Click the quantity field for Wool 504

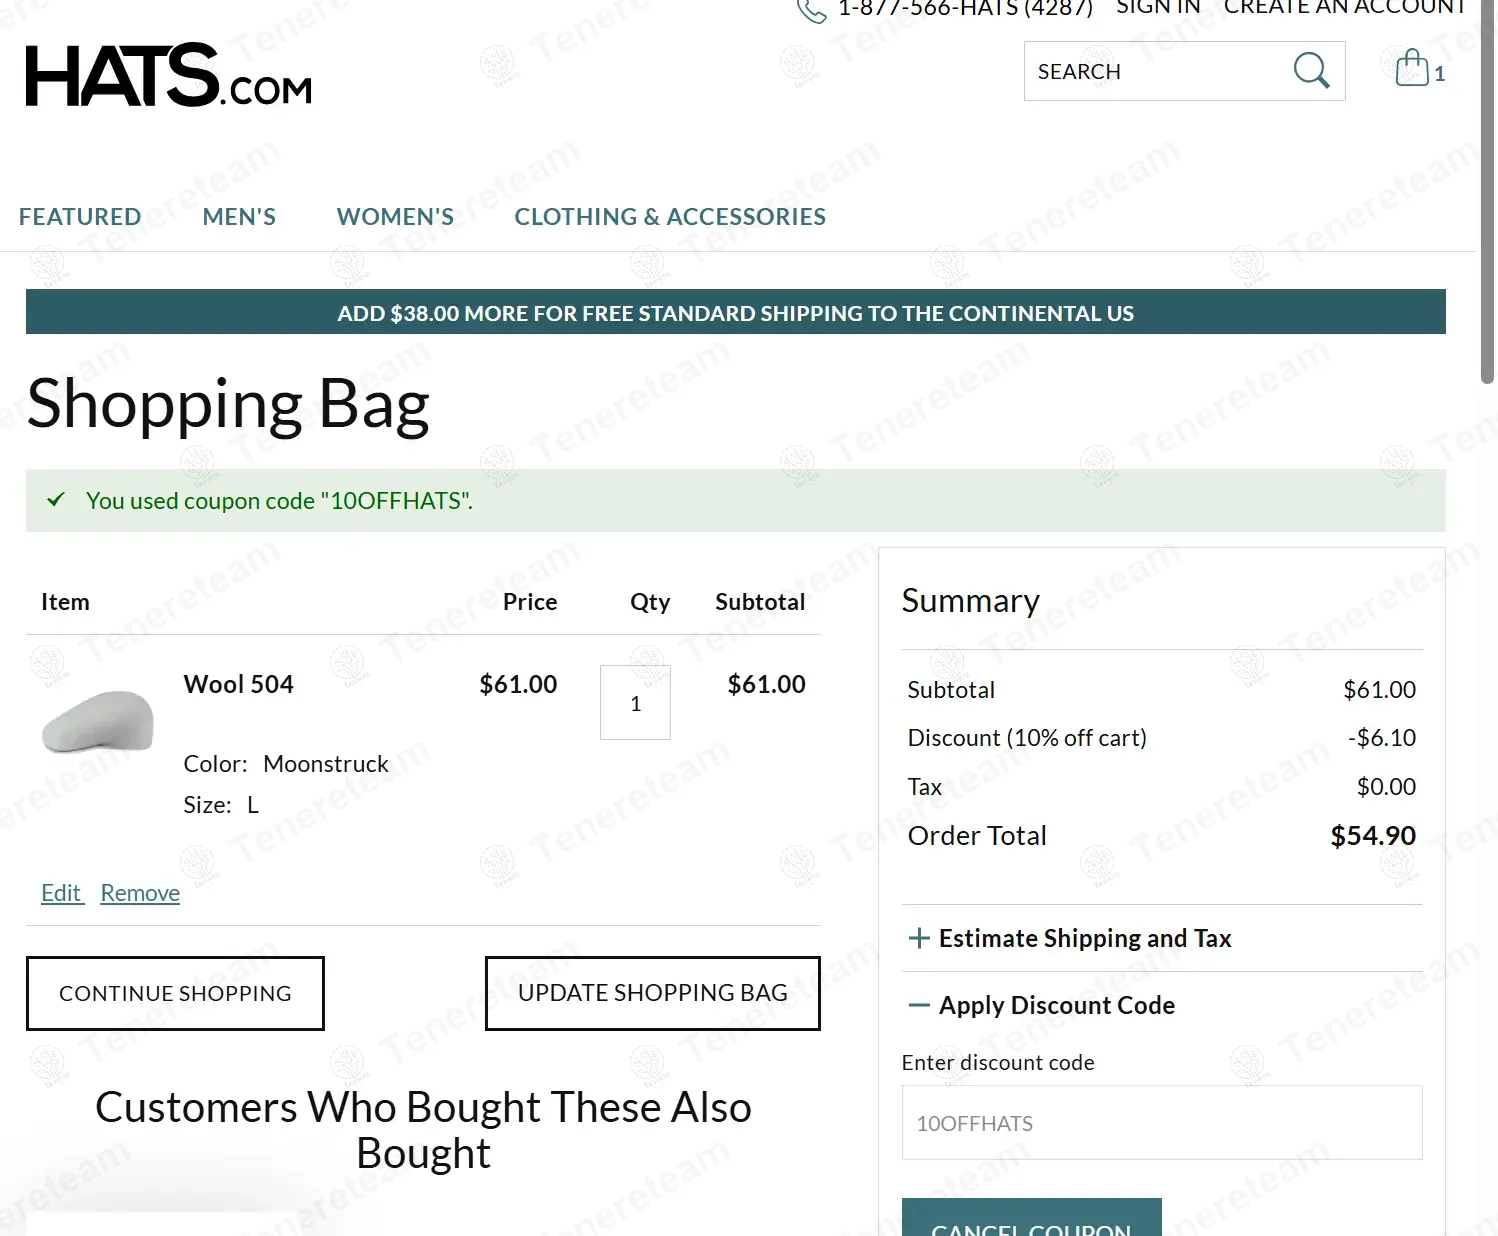[635, 703]
